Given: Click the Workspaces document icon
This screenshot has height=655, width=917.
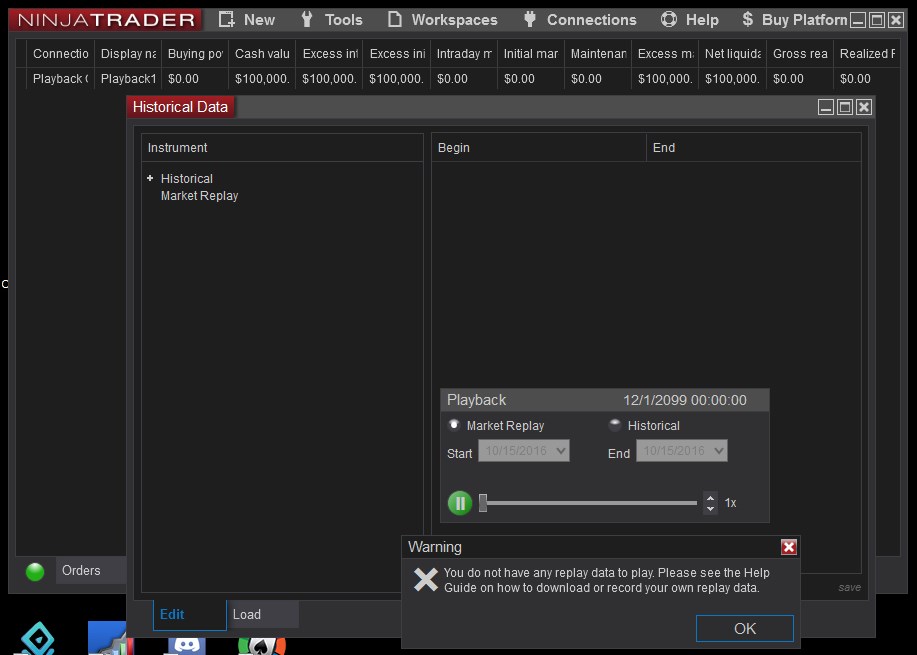Looking at the screenshot, I should tap(395, 19).
